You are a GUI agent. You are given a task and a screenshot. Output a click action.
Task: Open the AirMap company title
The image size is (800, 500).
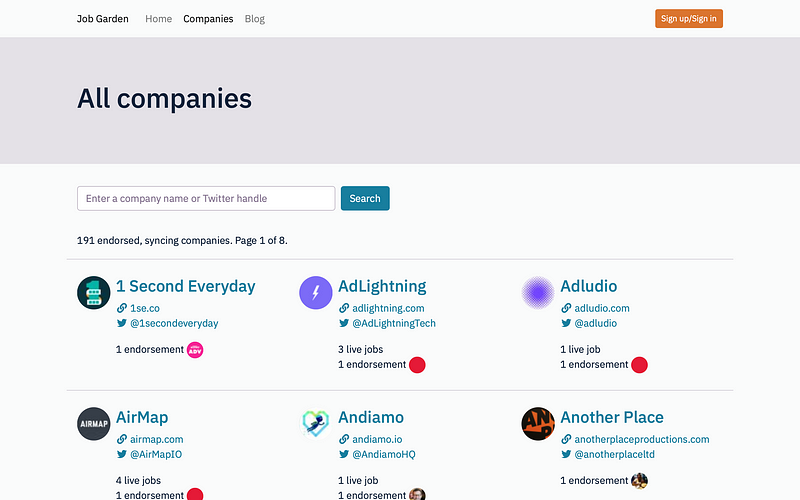[x=142, y=417]
